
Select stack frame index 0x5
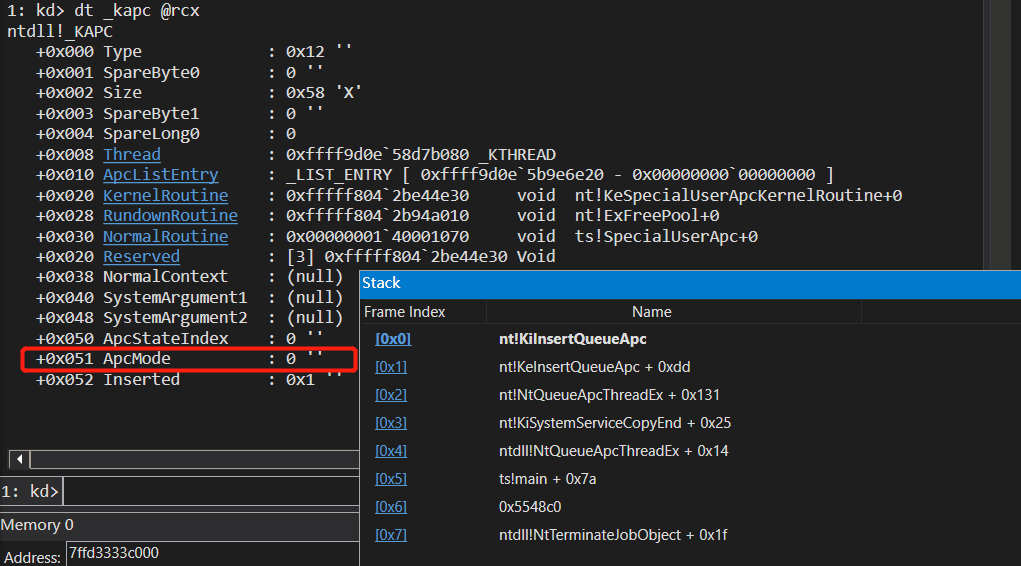pyautogui.click(x=391, y=479)
